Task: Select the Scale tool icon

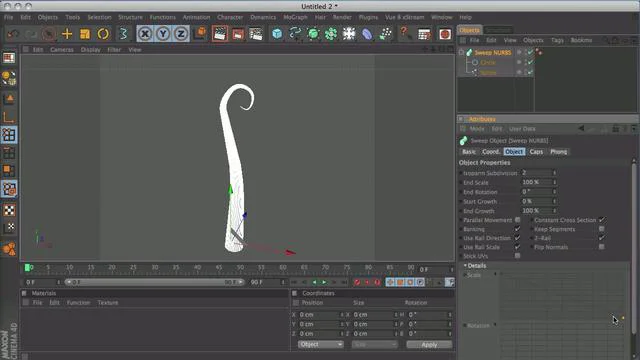Action: (85, 34)
